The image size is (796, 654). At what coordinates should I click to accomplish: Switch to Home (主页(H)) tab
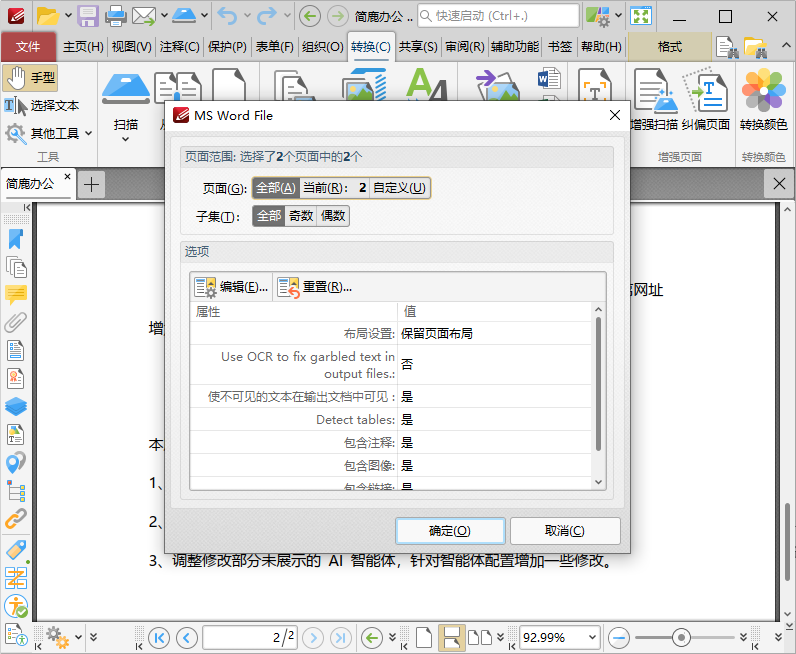pyautogui.click(x=83, y=47)
